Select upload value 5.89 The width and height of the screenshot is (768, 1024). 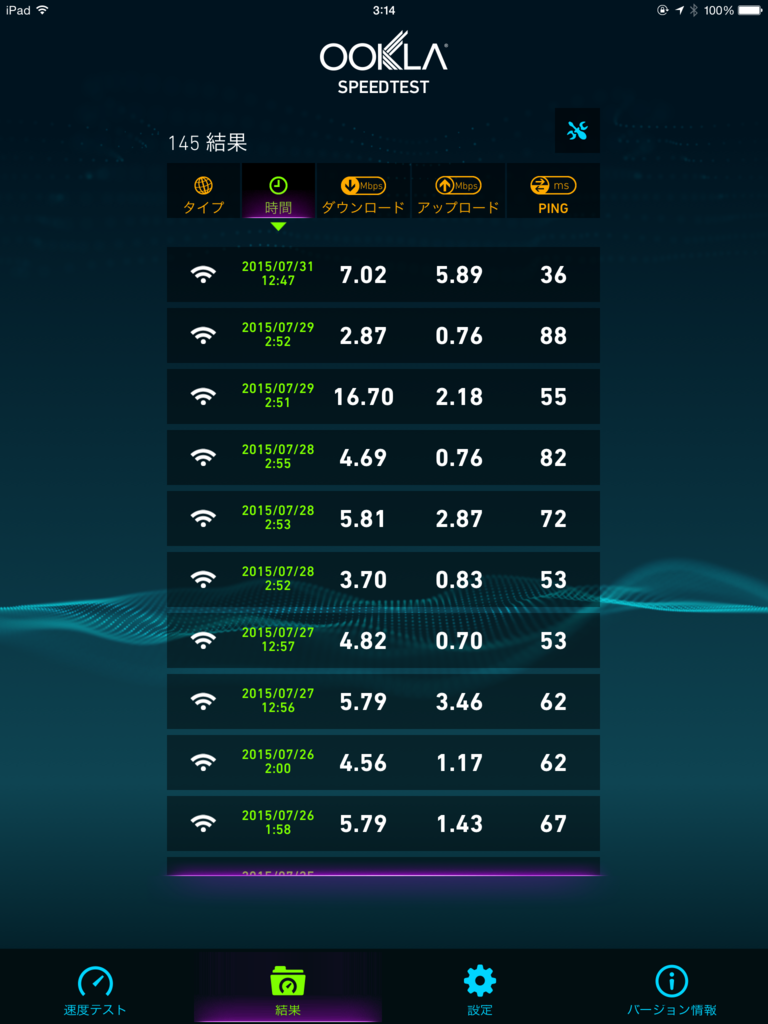coord(459,275)
